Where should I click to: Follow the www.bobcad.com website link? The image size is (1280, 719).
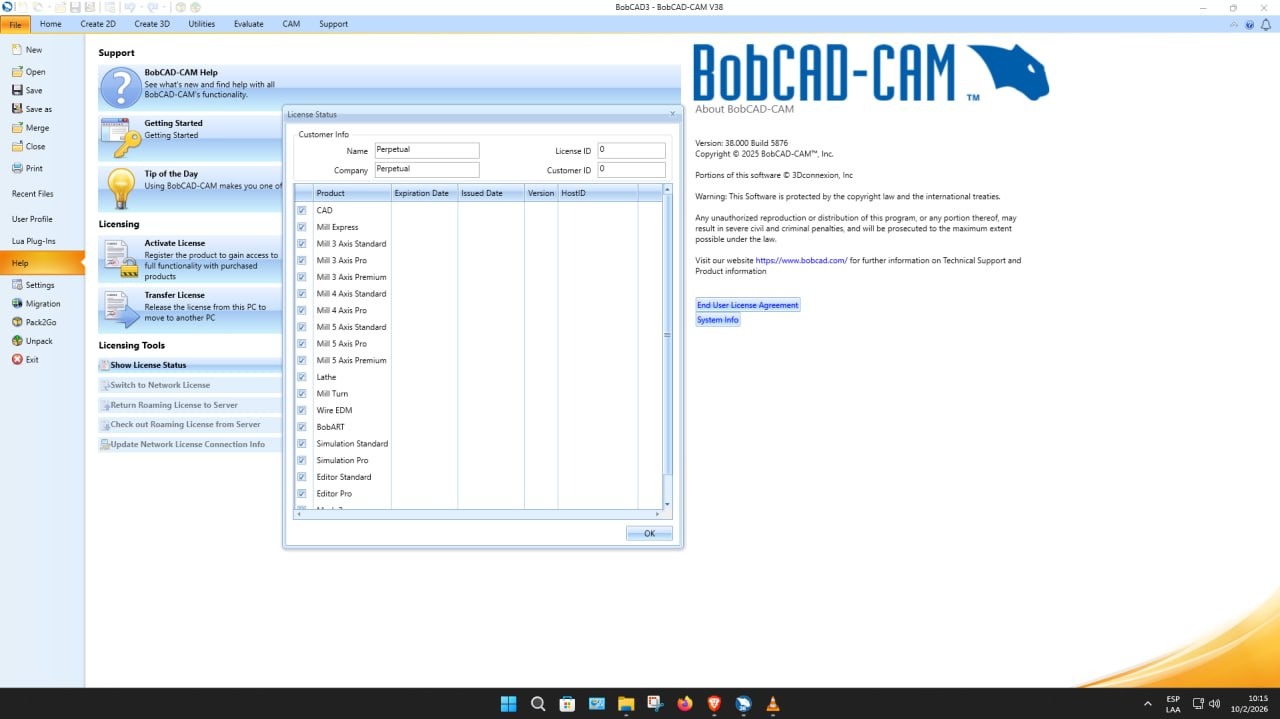point(801,261)
